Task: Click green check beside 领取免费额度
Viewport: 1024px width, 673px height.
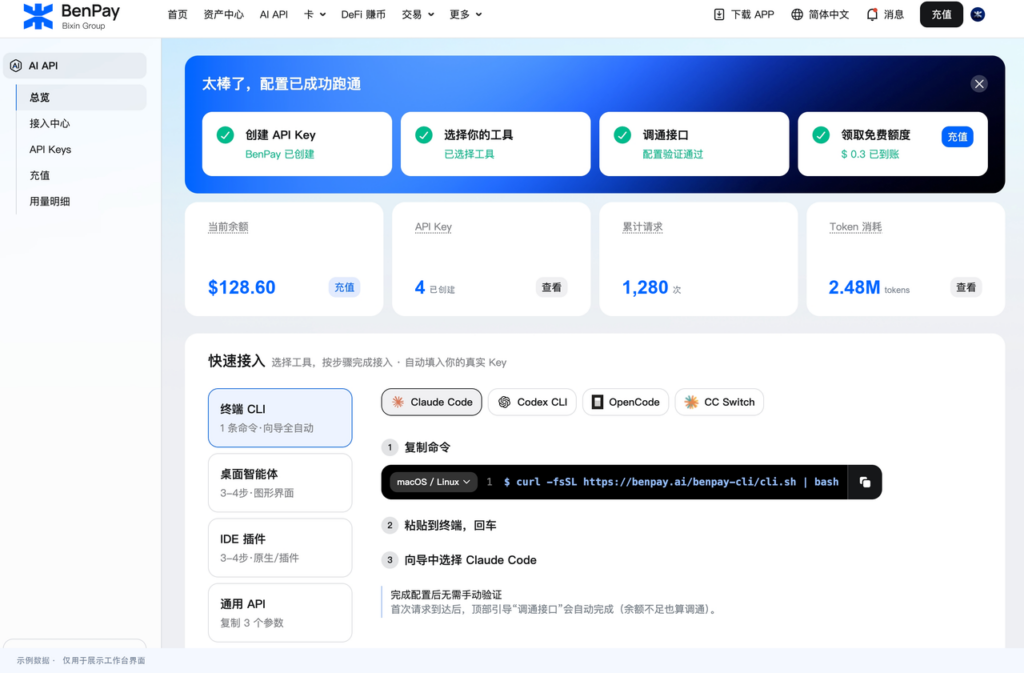Action: tap(821, 135)
